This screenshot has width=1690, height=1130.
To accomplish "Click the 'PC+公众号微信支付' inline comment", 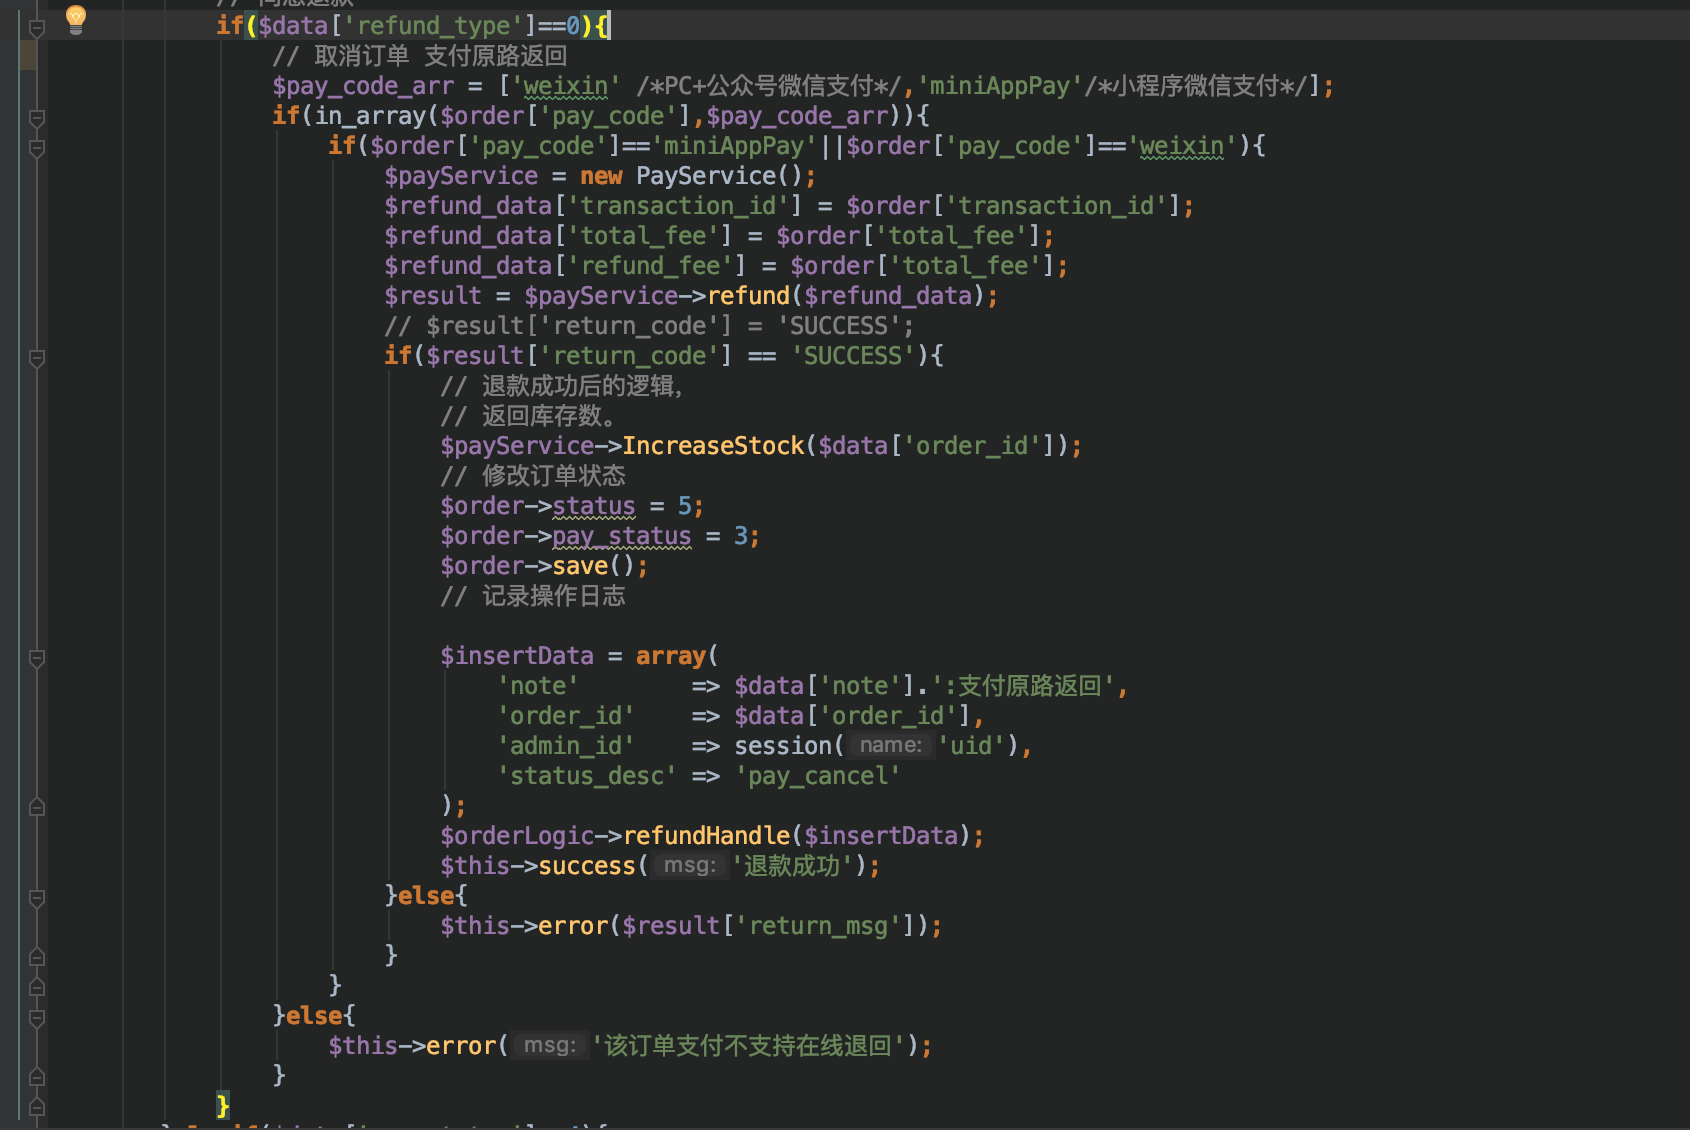I will (769, 86).
